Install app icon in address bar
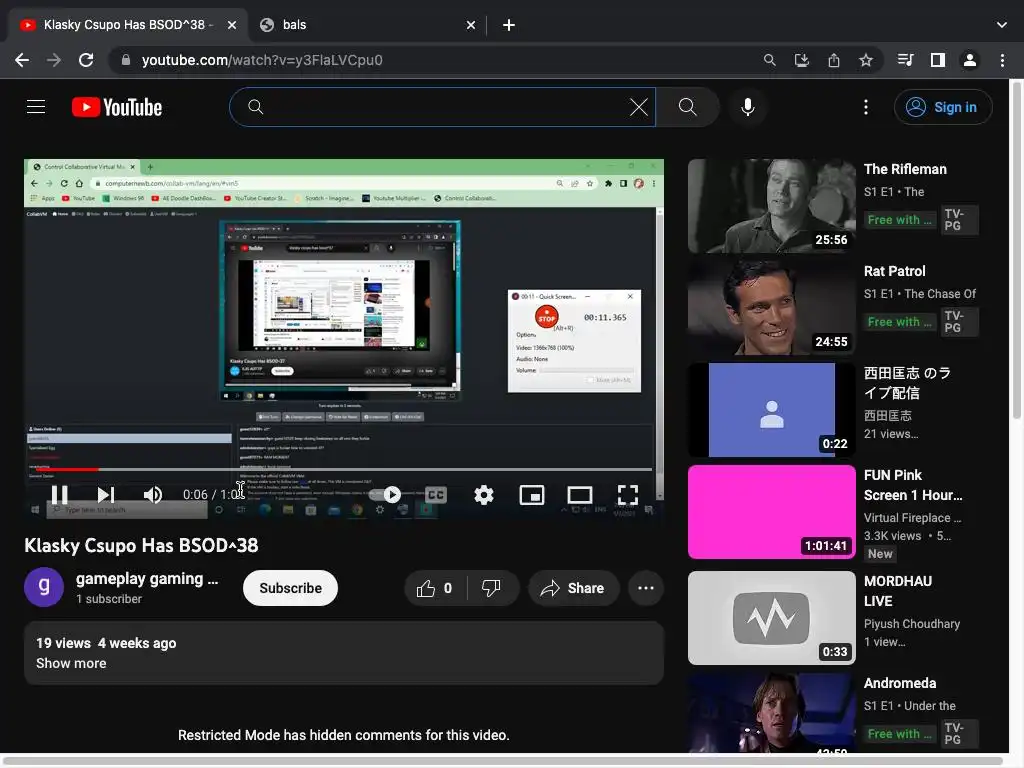Screen dimensions: 1024x768 (802, 60)
